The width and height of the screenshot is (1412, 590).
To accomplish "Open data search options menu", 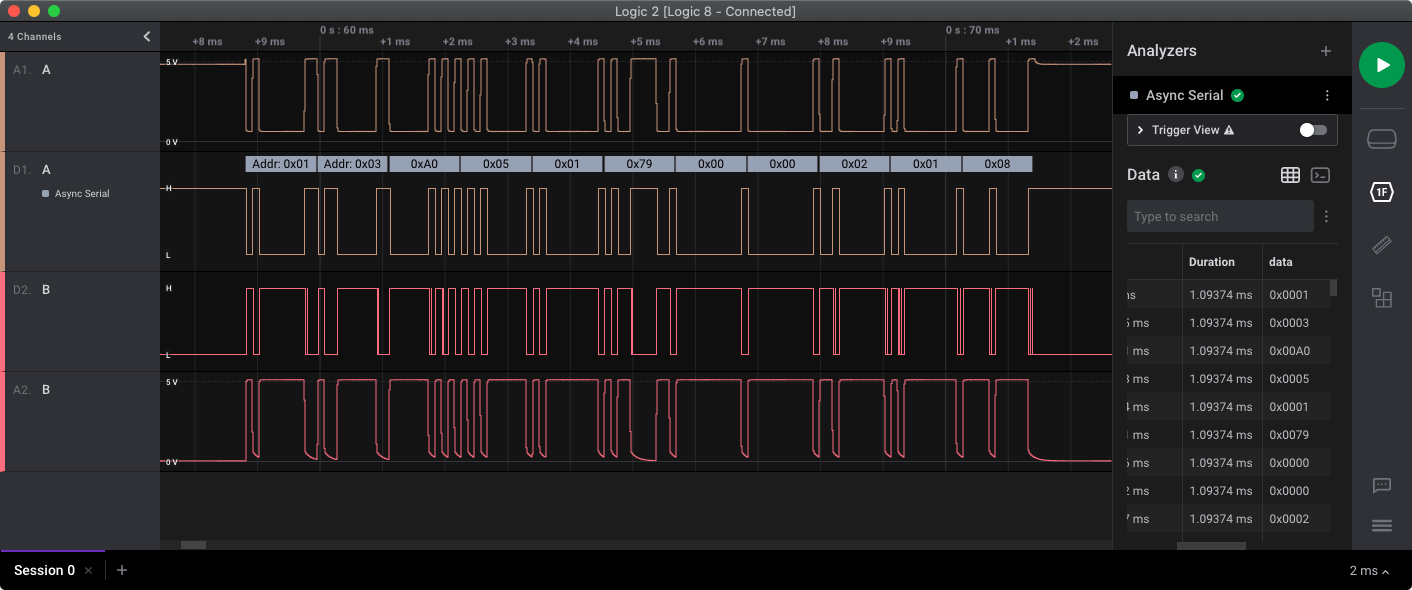I will coord(1327,216).
